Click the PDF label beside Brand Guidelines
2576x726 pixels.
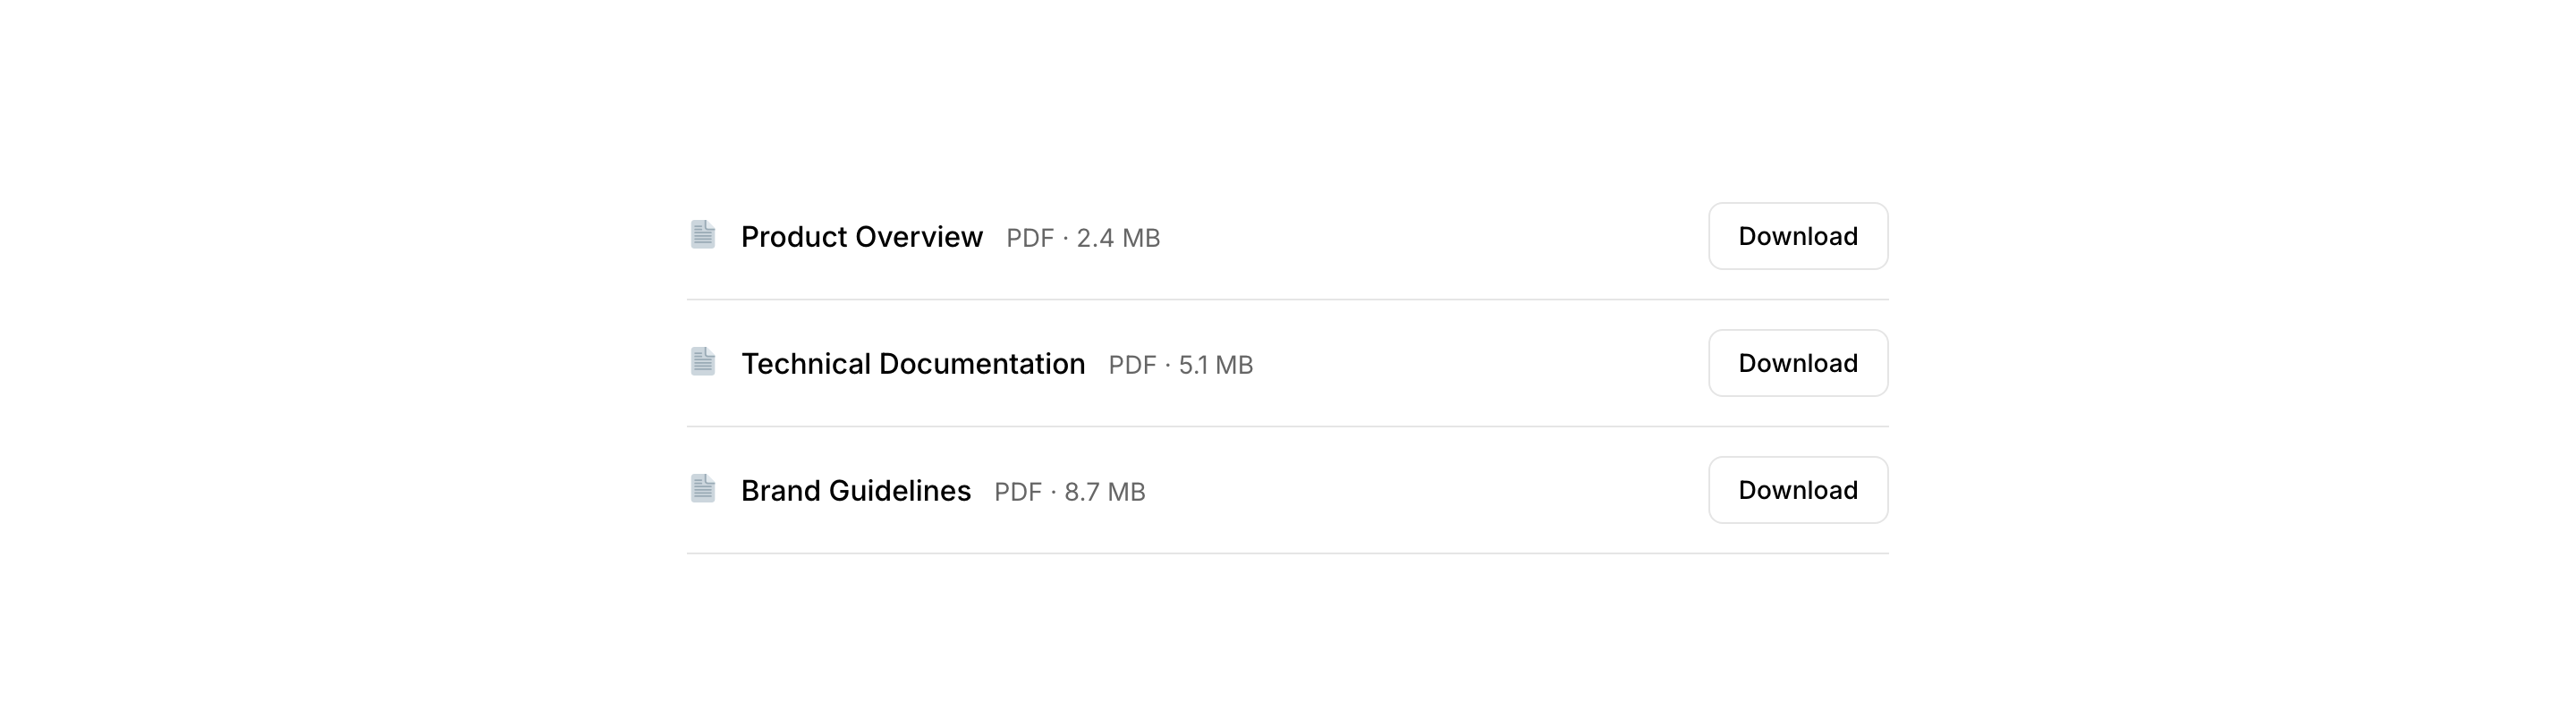(1017, 493)
